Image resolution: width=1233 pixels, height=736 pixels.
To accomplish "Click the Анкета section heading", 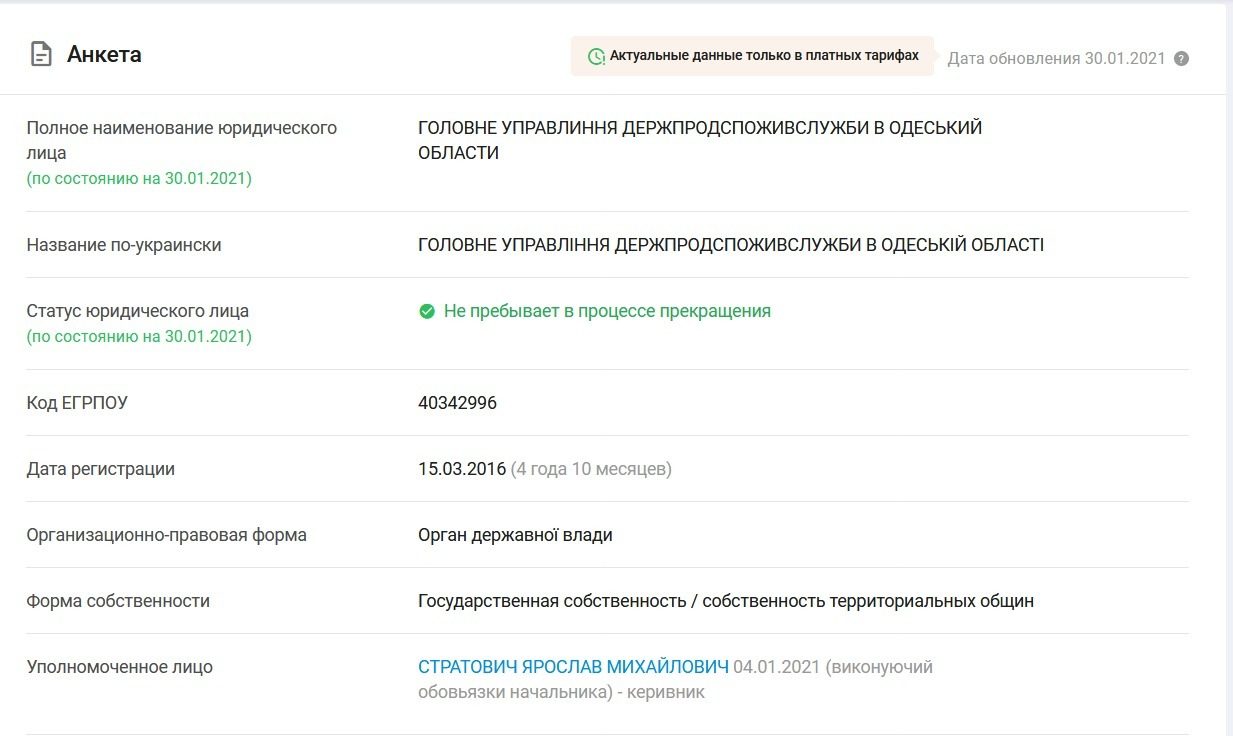I will pyautogui.click(x=104, y=55).
